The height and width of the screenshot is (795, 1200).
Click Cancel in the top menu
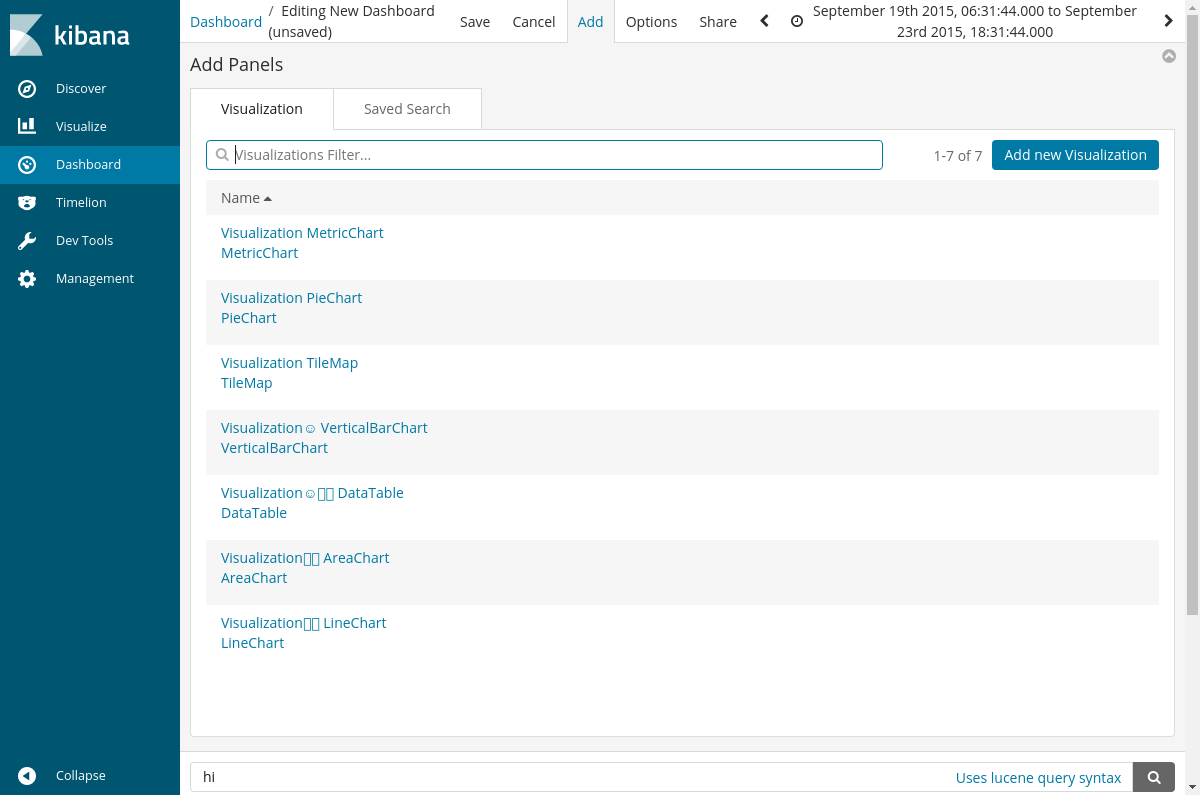coord(534,22)
